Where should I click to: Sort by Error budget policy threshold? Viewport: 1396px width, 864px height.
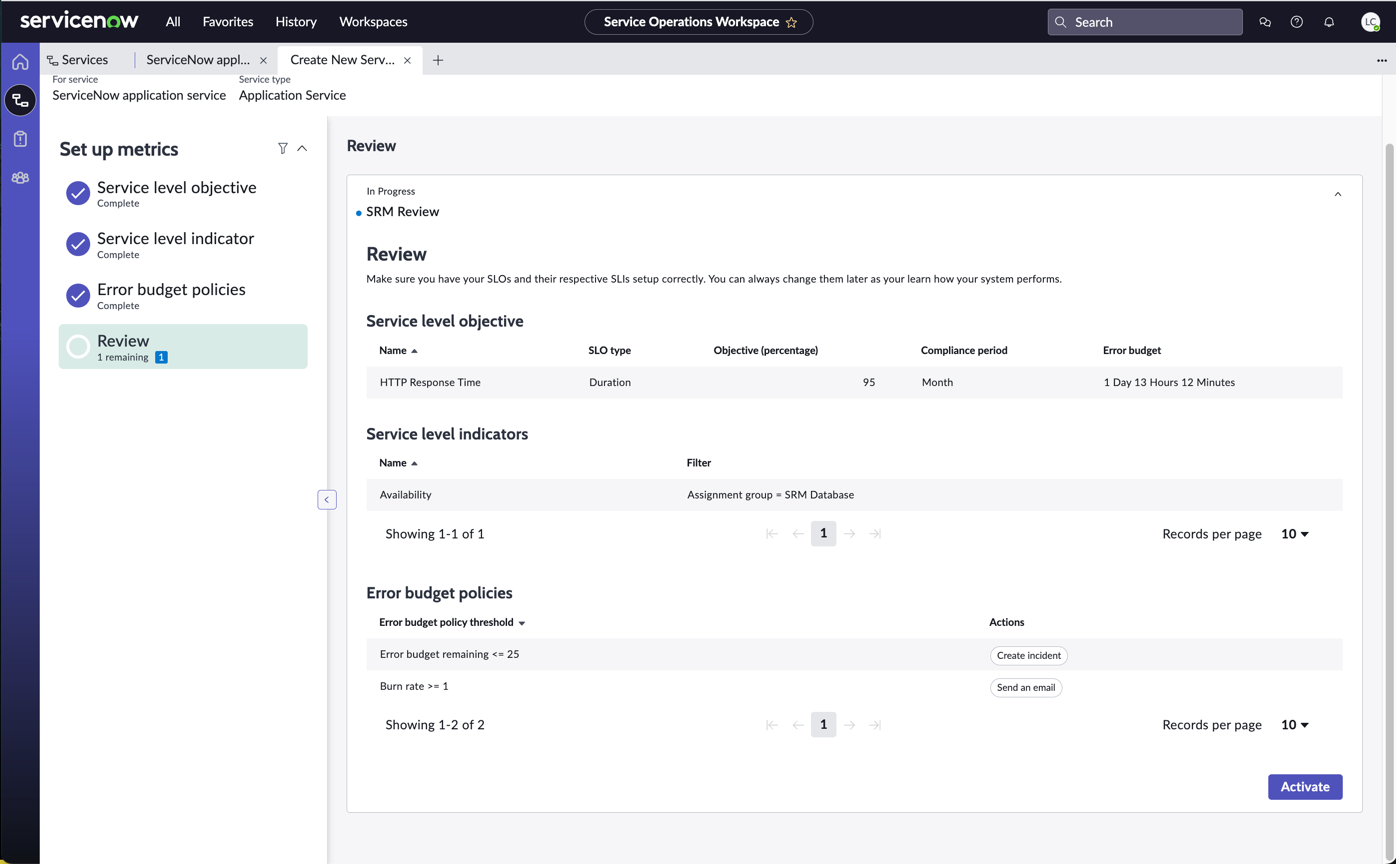(452, 622)
